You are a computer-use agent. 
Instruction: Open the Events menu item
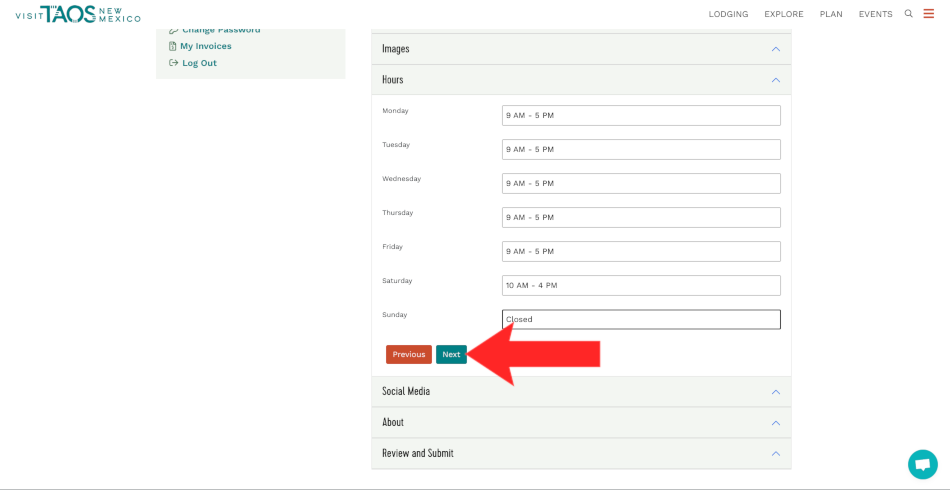pos(875,14)
